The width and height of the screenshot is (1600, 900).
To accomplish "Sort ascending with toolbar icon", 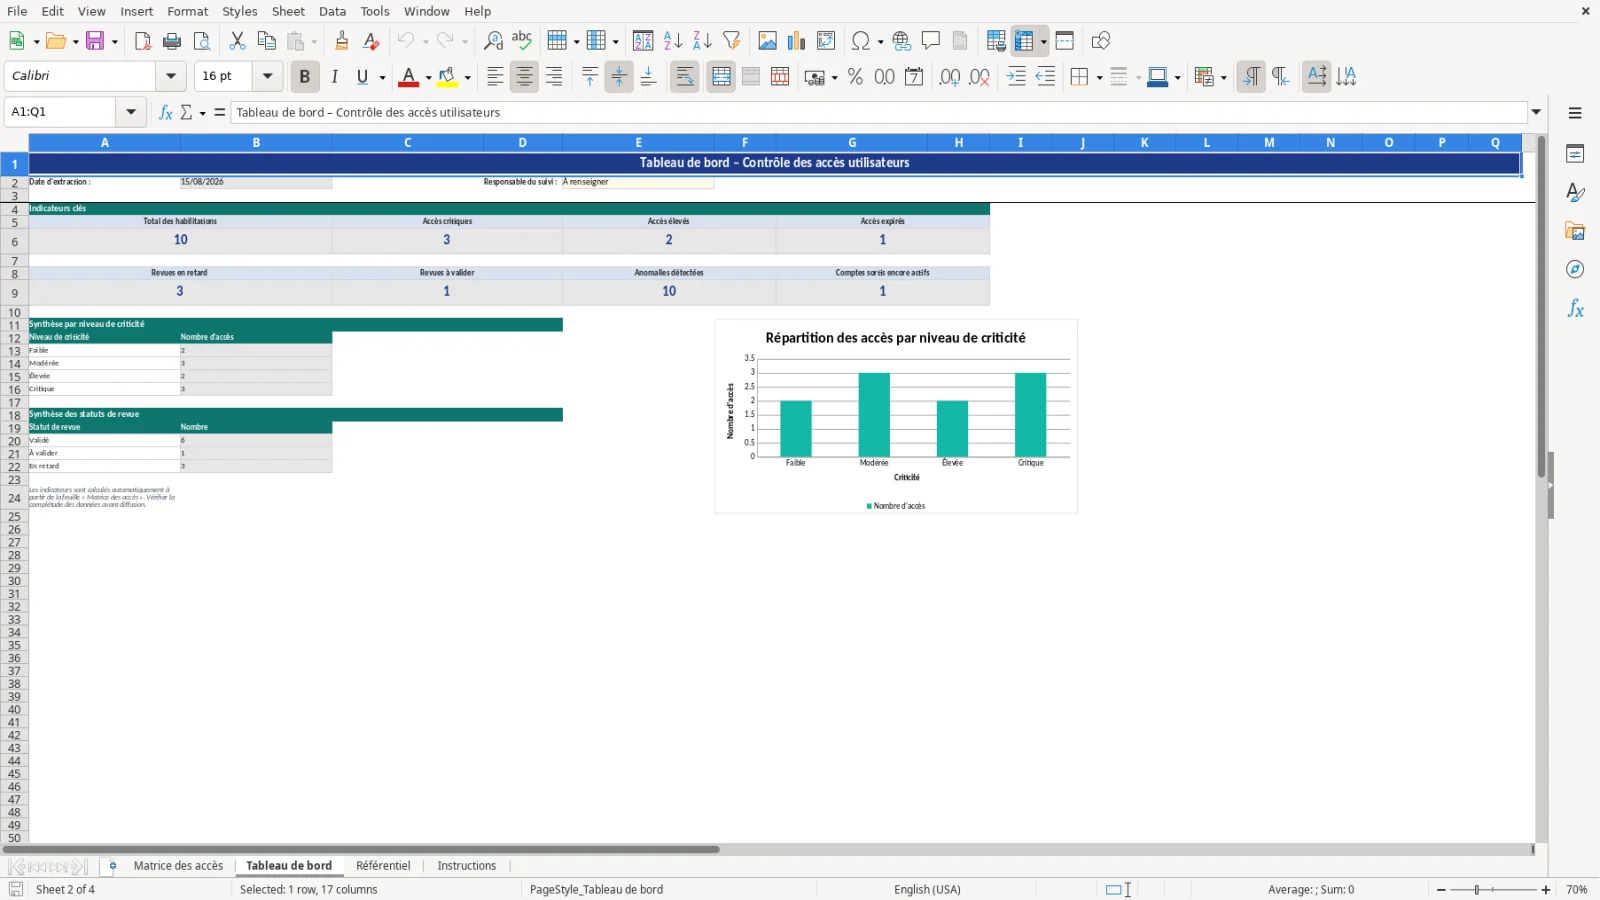I will tap(673, 41).
